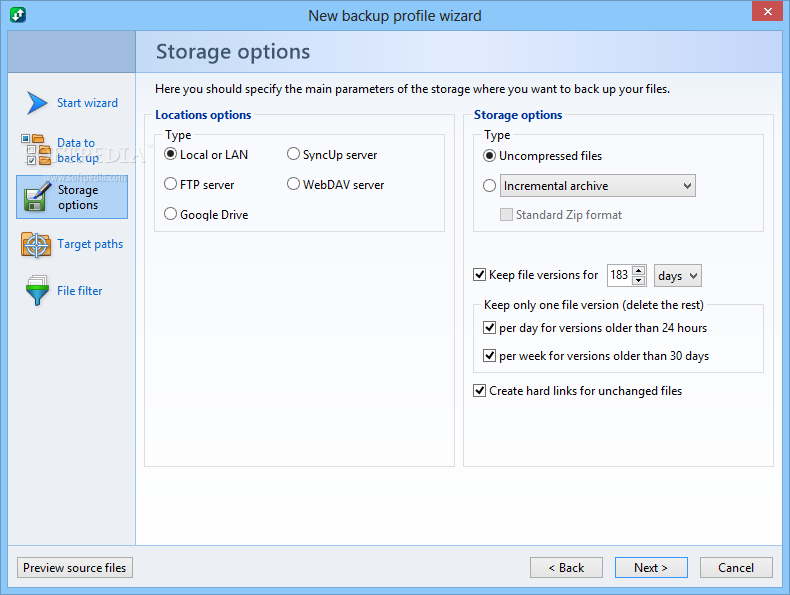
Task: Toggle Keep file versions for checkbox
Action: point(480,275)
